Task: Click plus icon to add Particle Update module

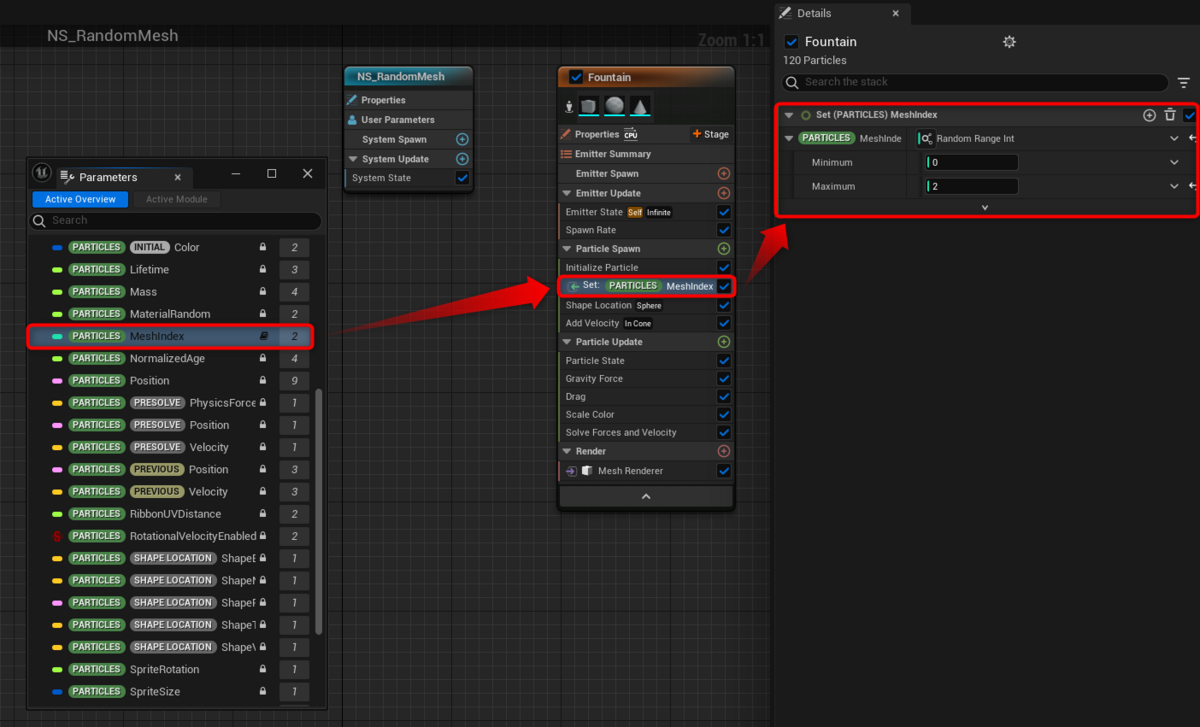Action: (725, 341)
